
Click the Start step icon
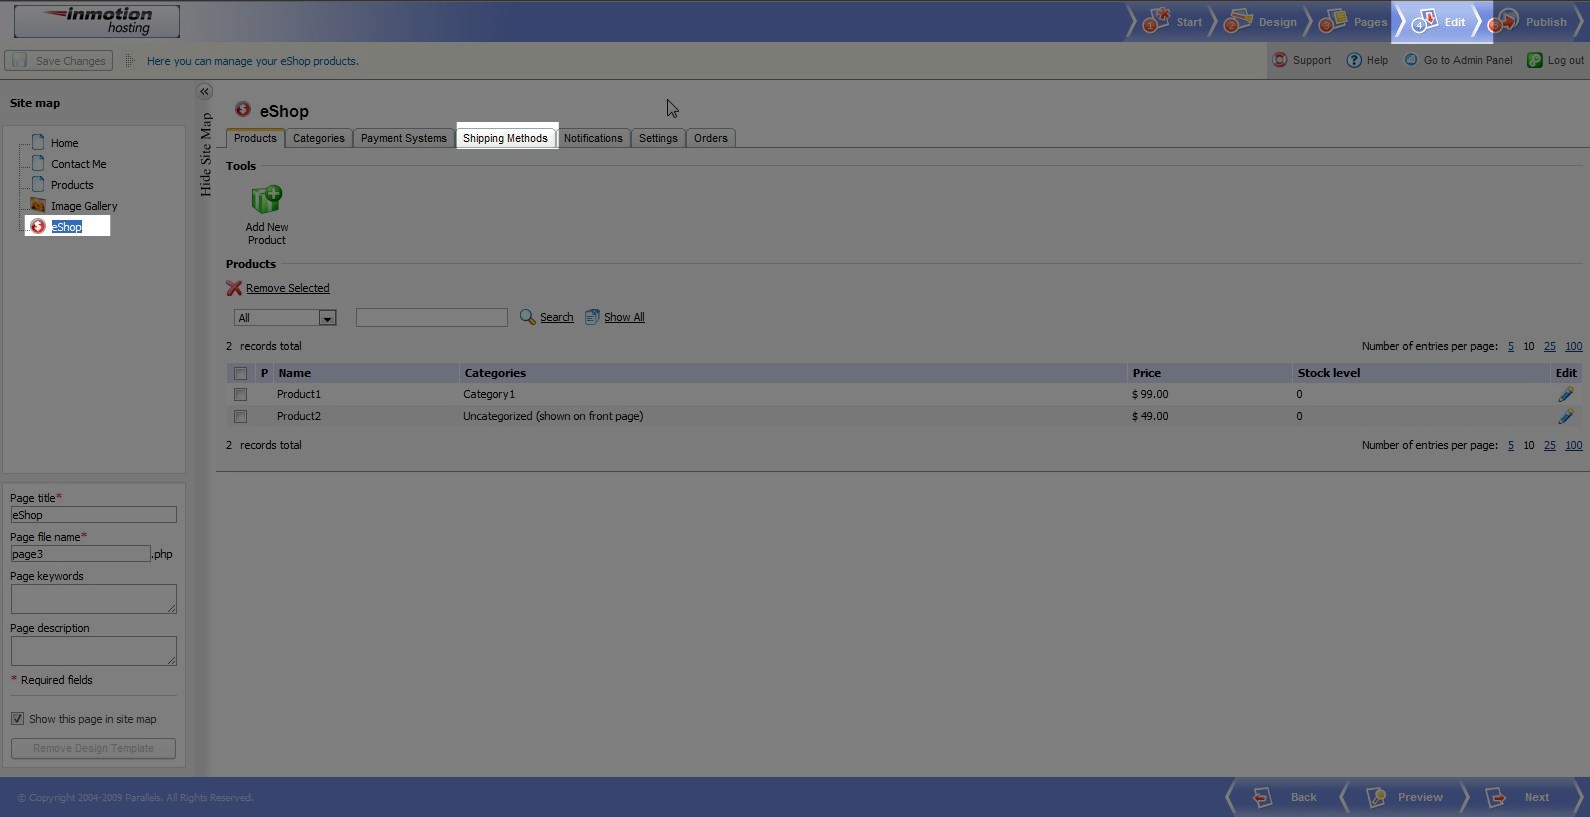pyautogui.click(x=1156, y=20)
